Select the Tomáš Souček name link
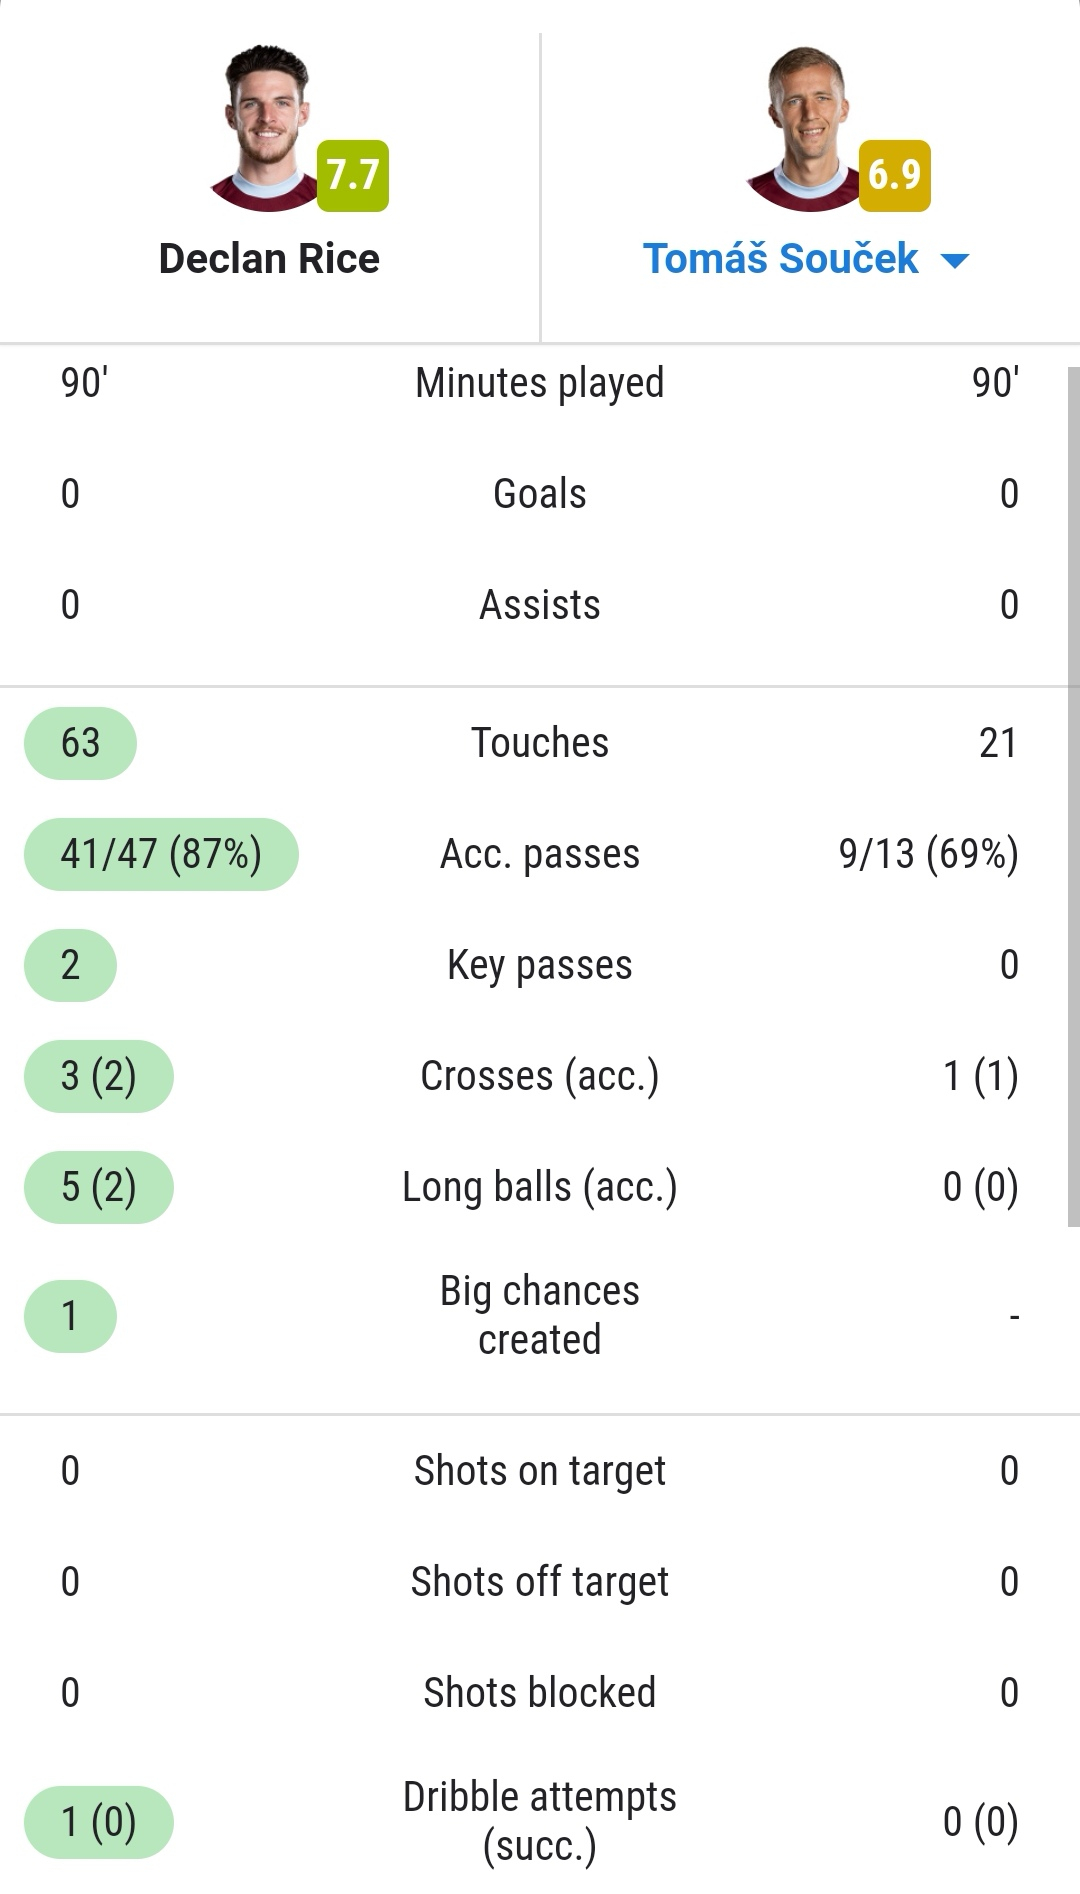The image size is (1080, 1894). click(780, 259)
